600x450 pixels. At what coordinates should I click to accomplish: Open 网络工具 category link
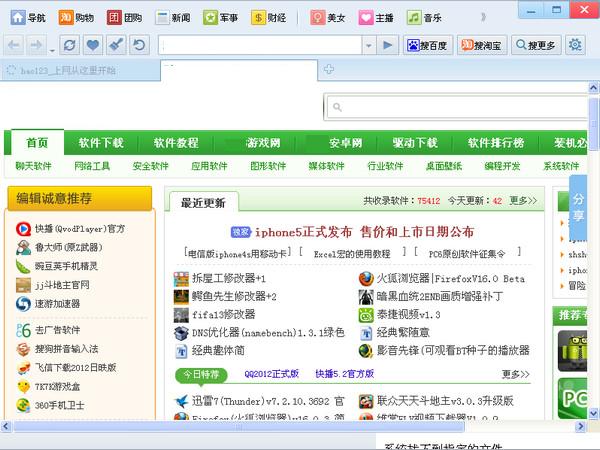[x=92, y=166]
